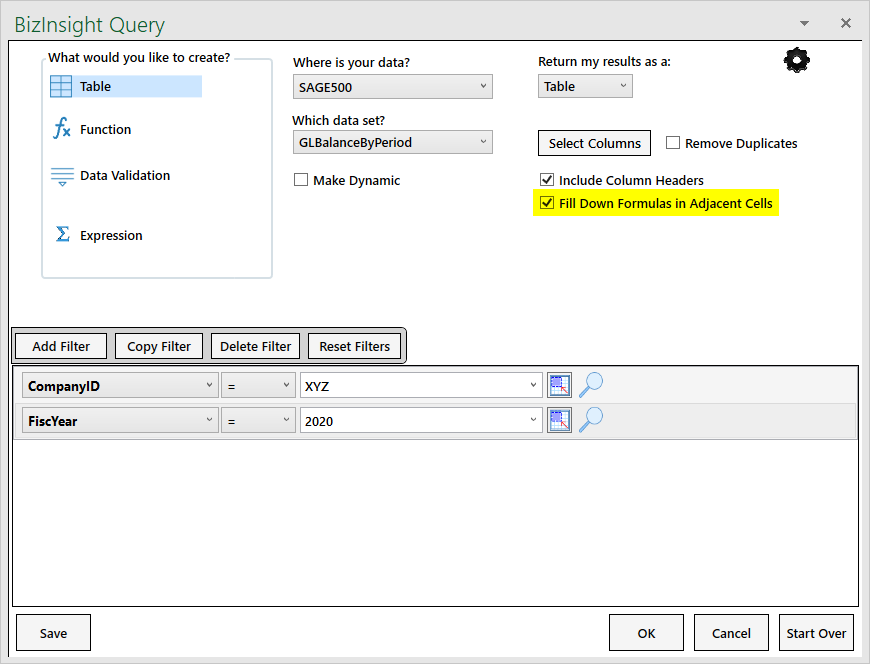Open the CompanyID field dropdown

coord(120,386)
